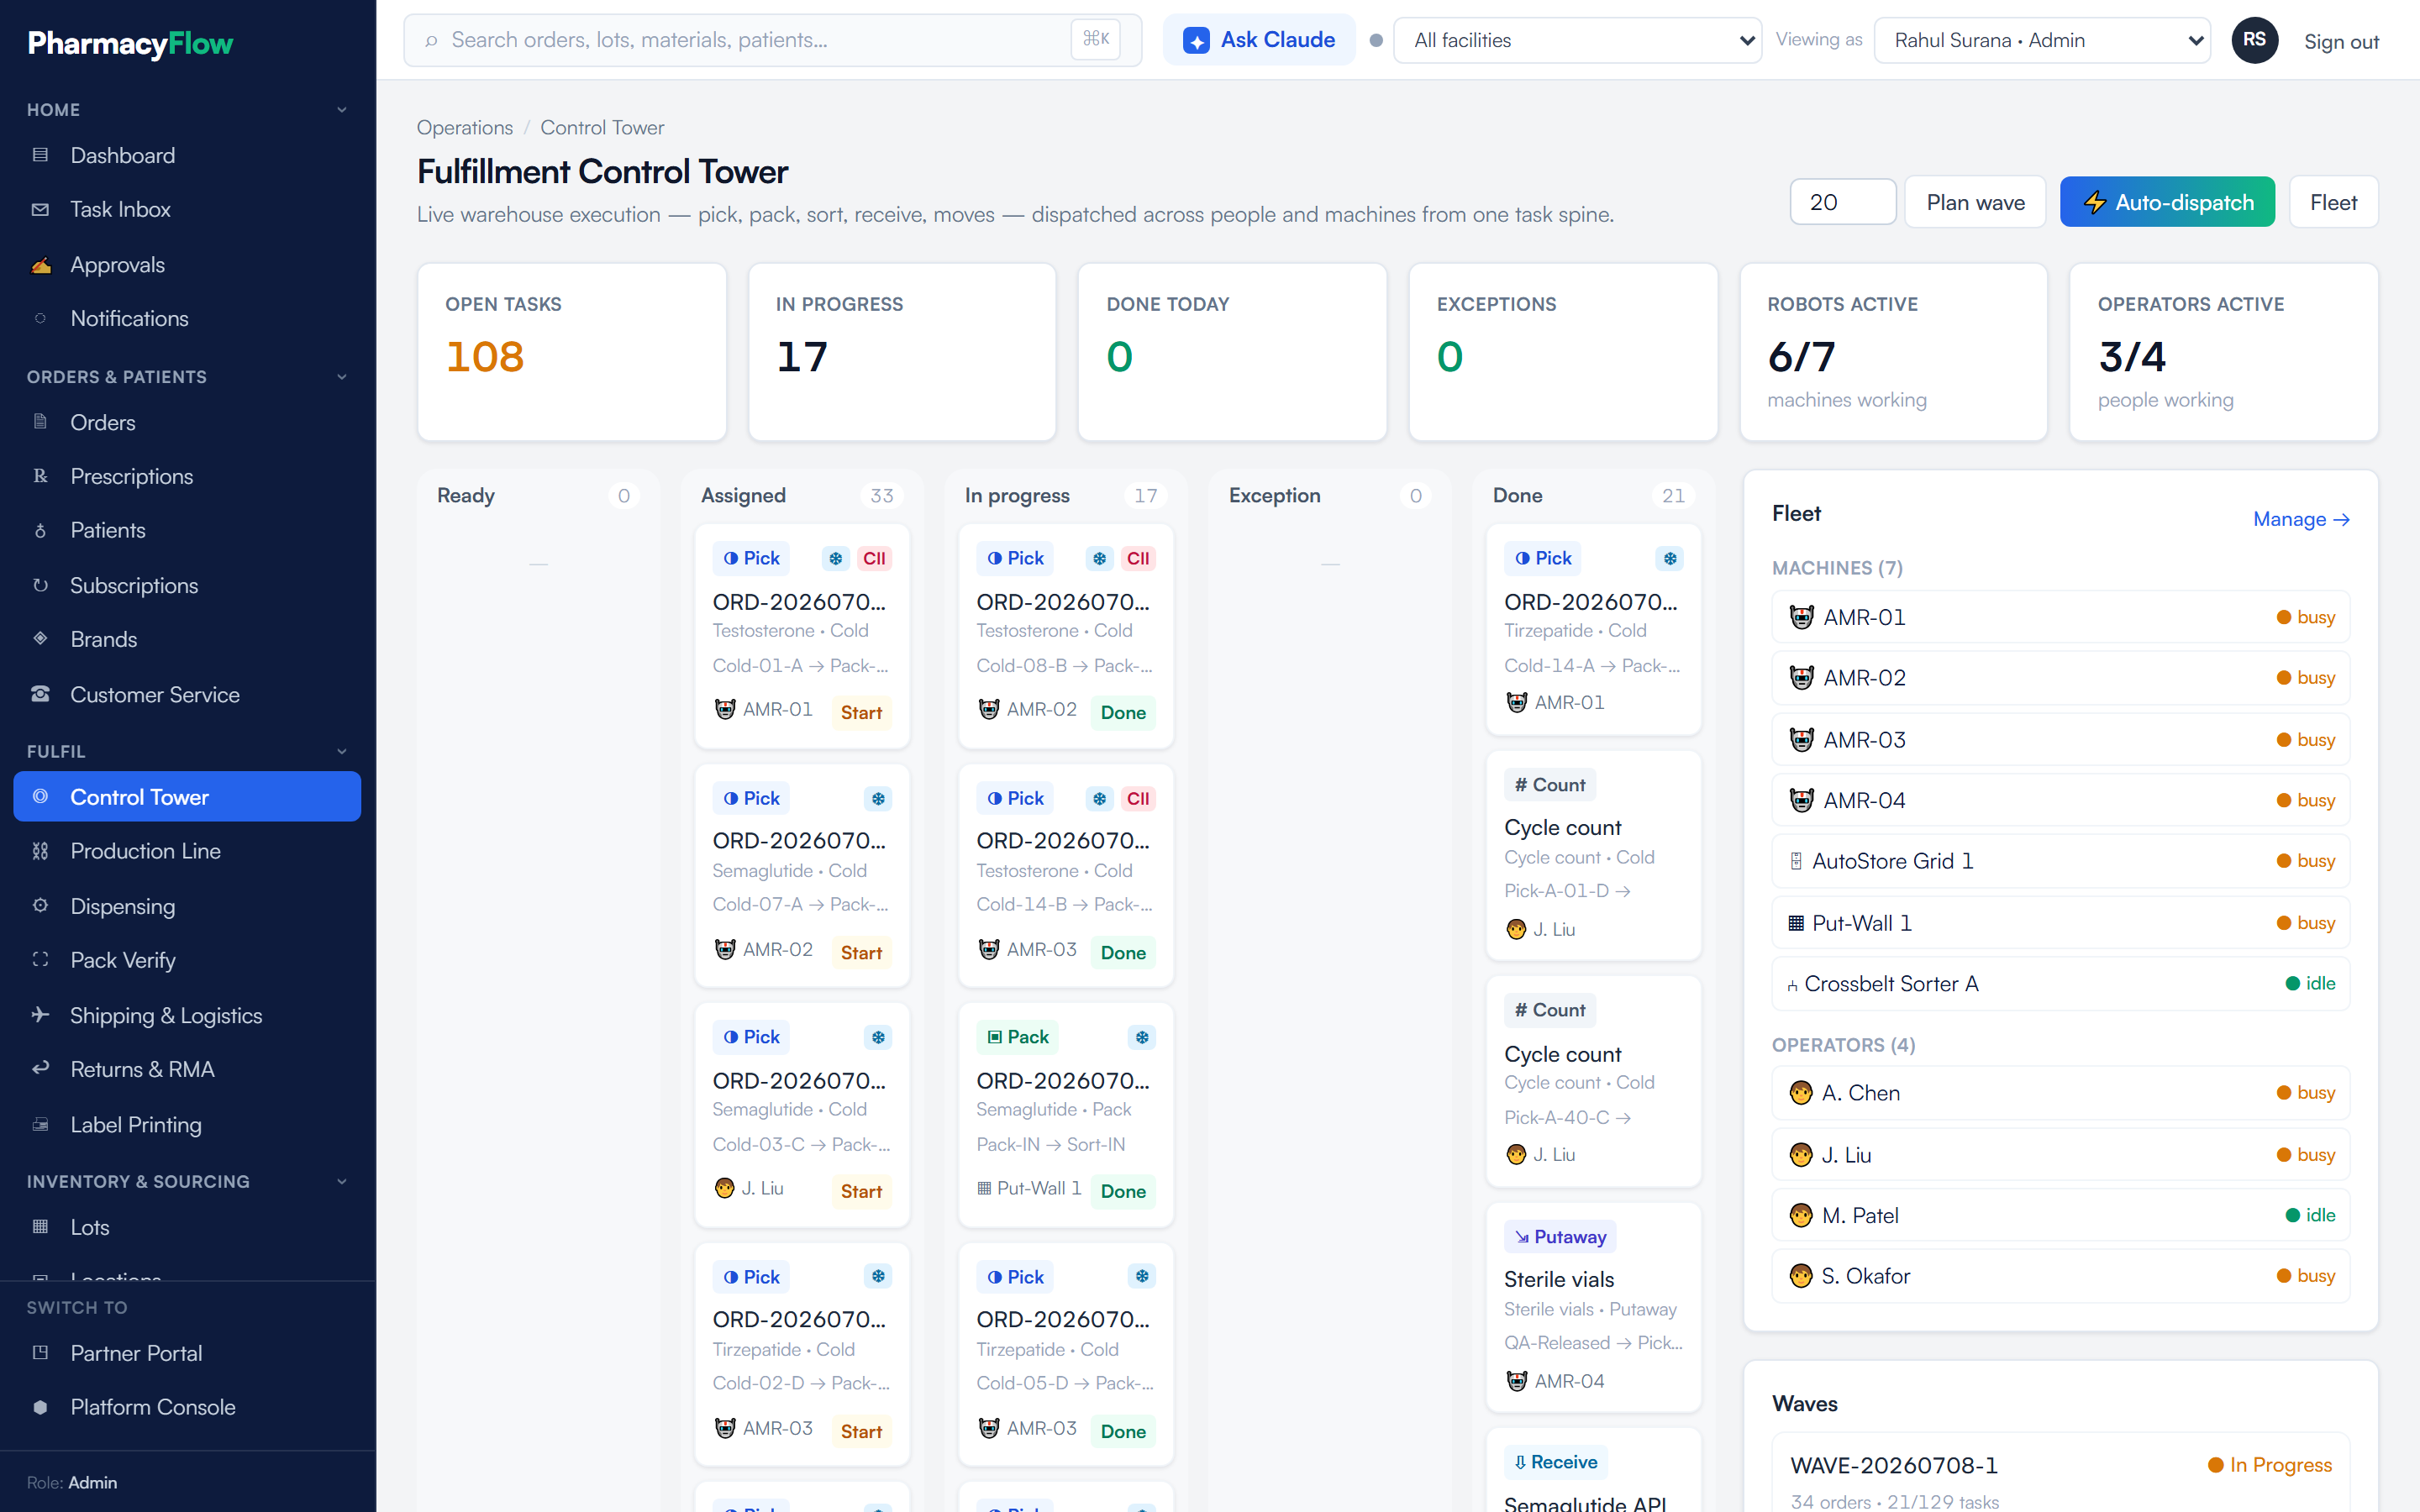The image size is (2420, 1512).
Task: Open Brands page
Action: pyautogui.click(x=187, y=639)
